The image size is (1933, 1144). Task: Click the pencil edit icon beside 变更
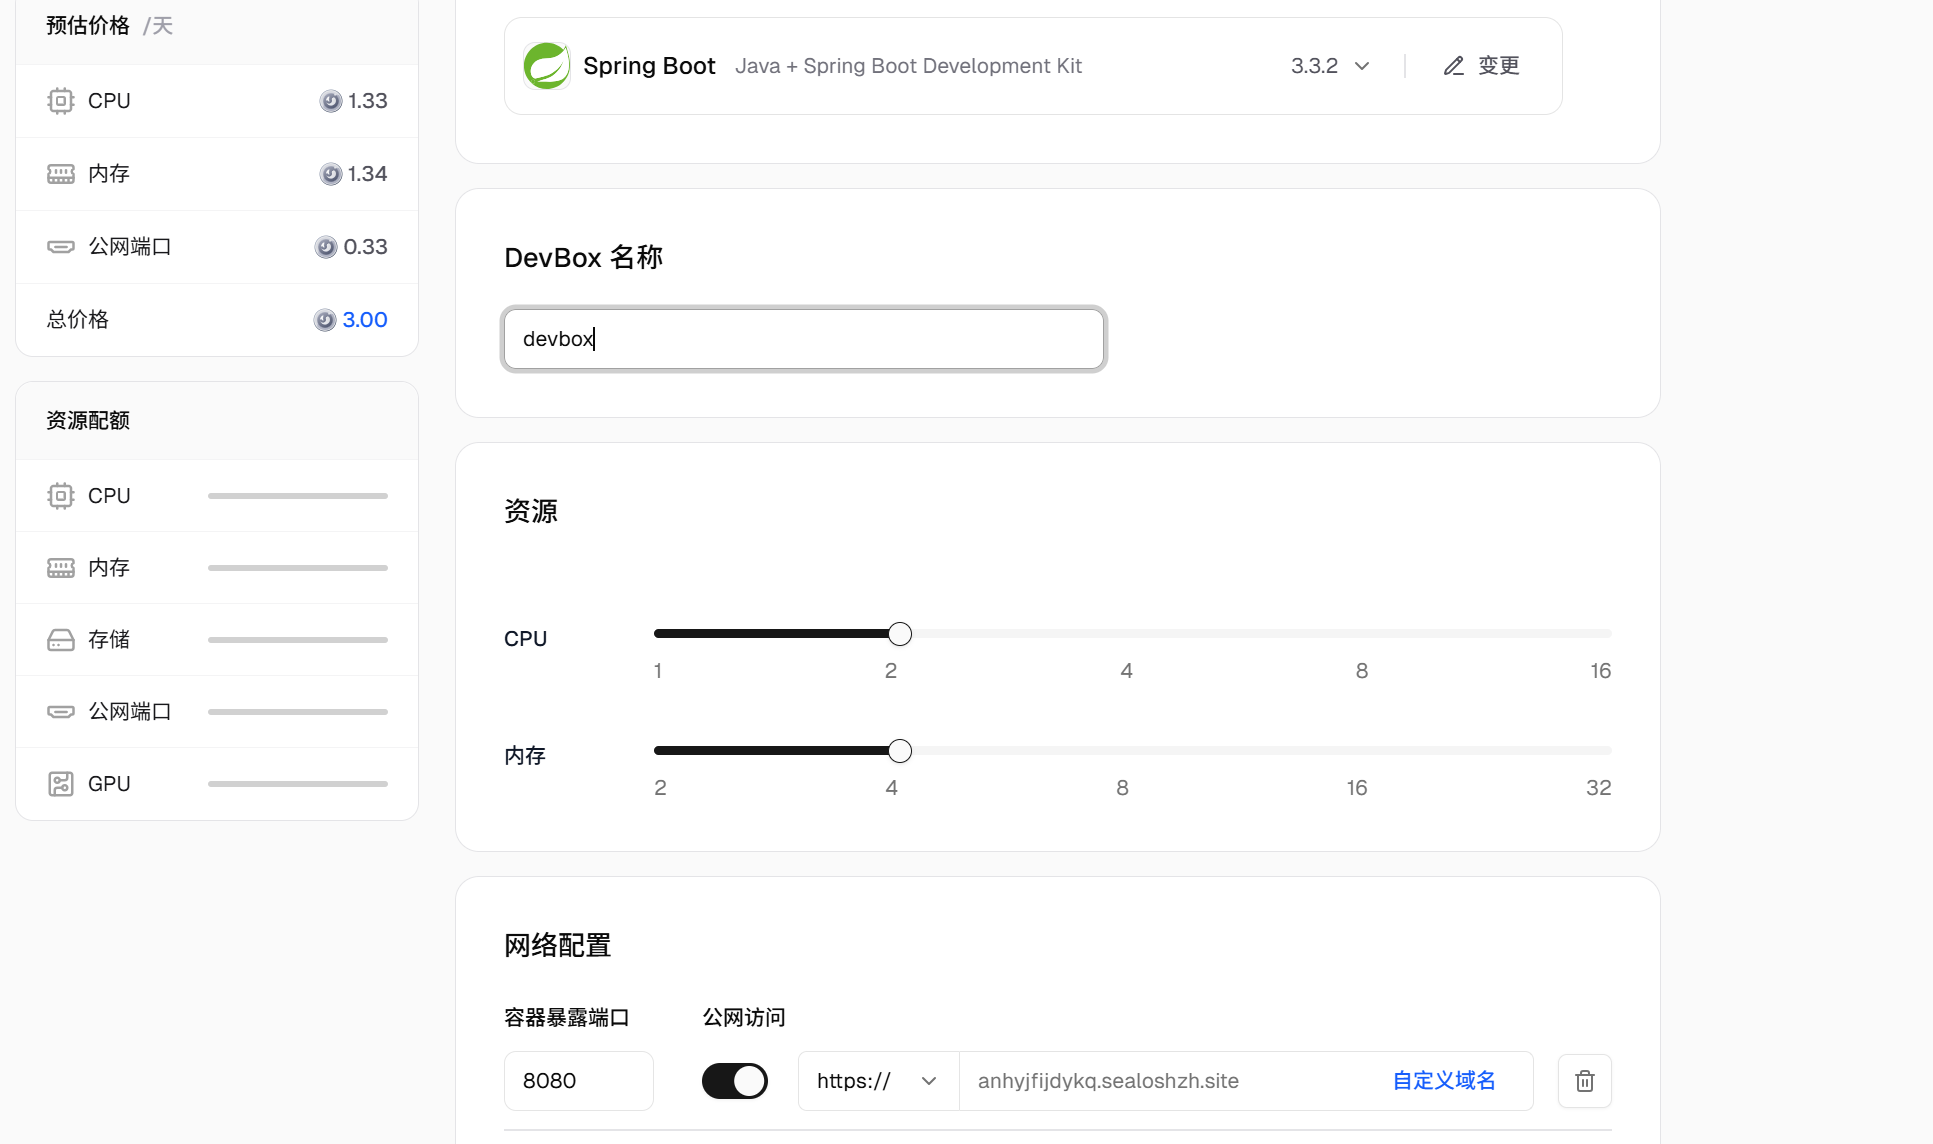point(1453,65)
